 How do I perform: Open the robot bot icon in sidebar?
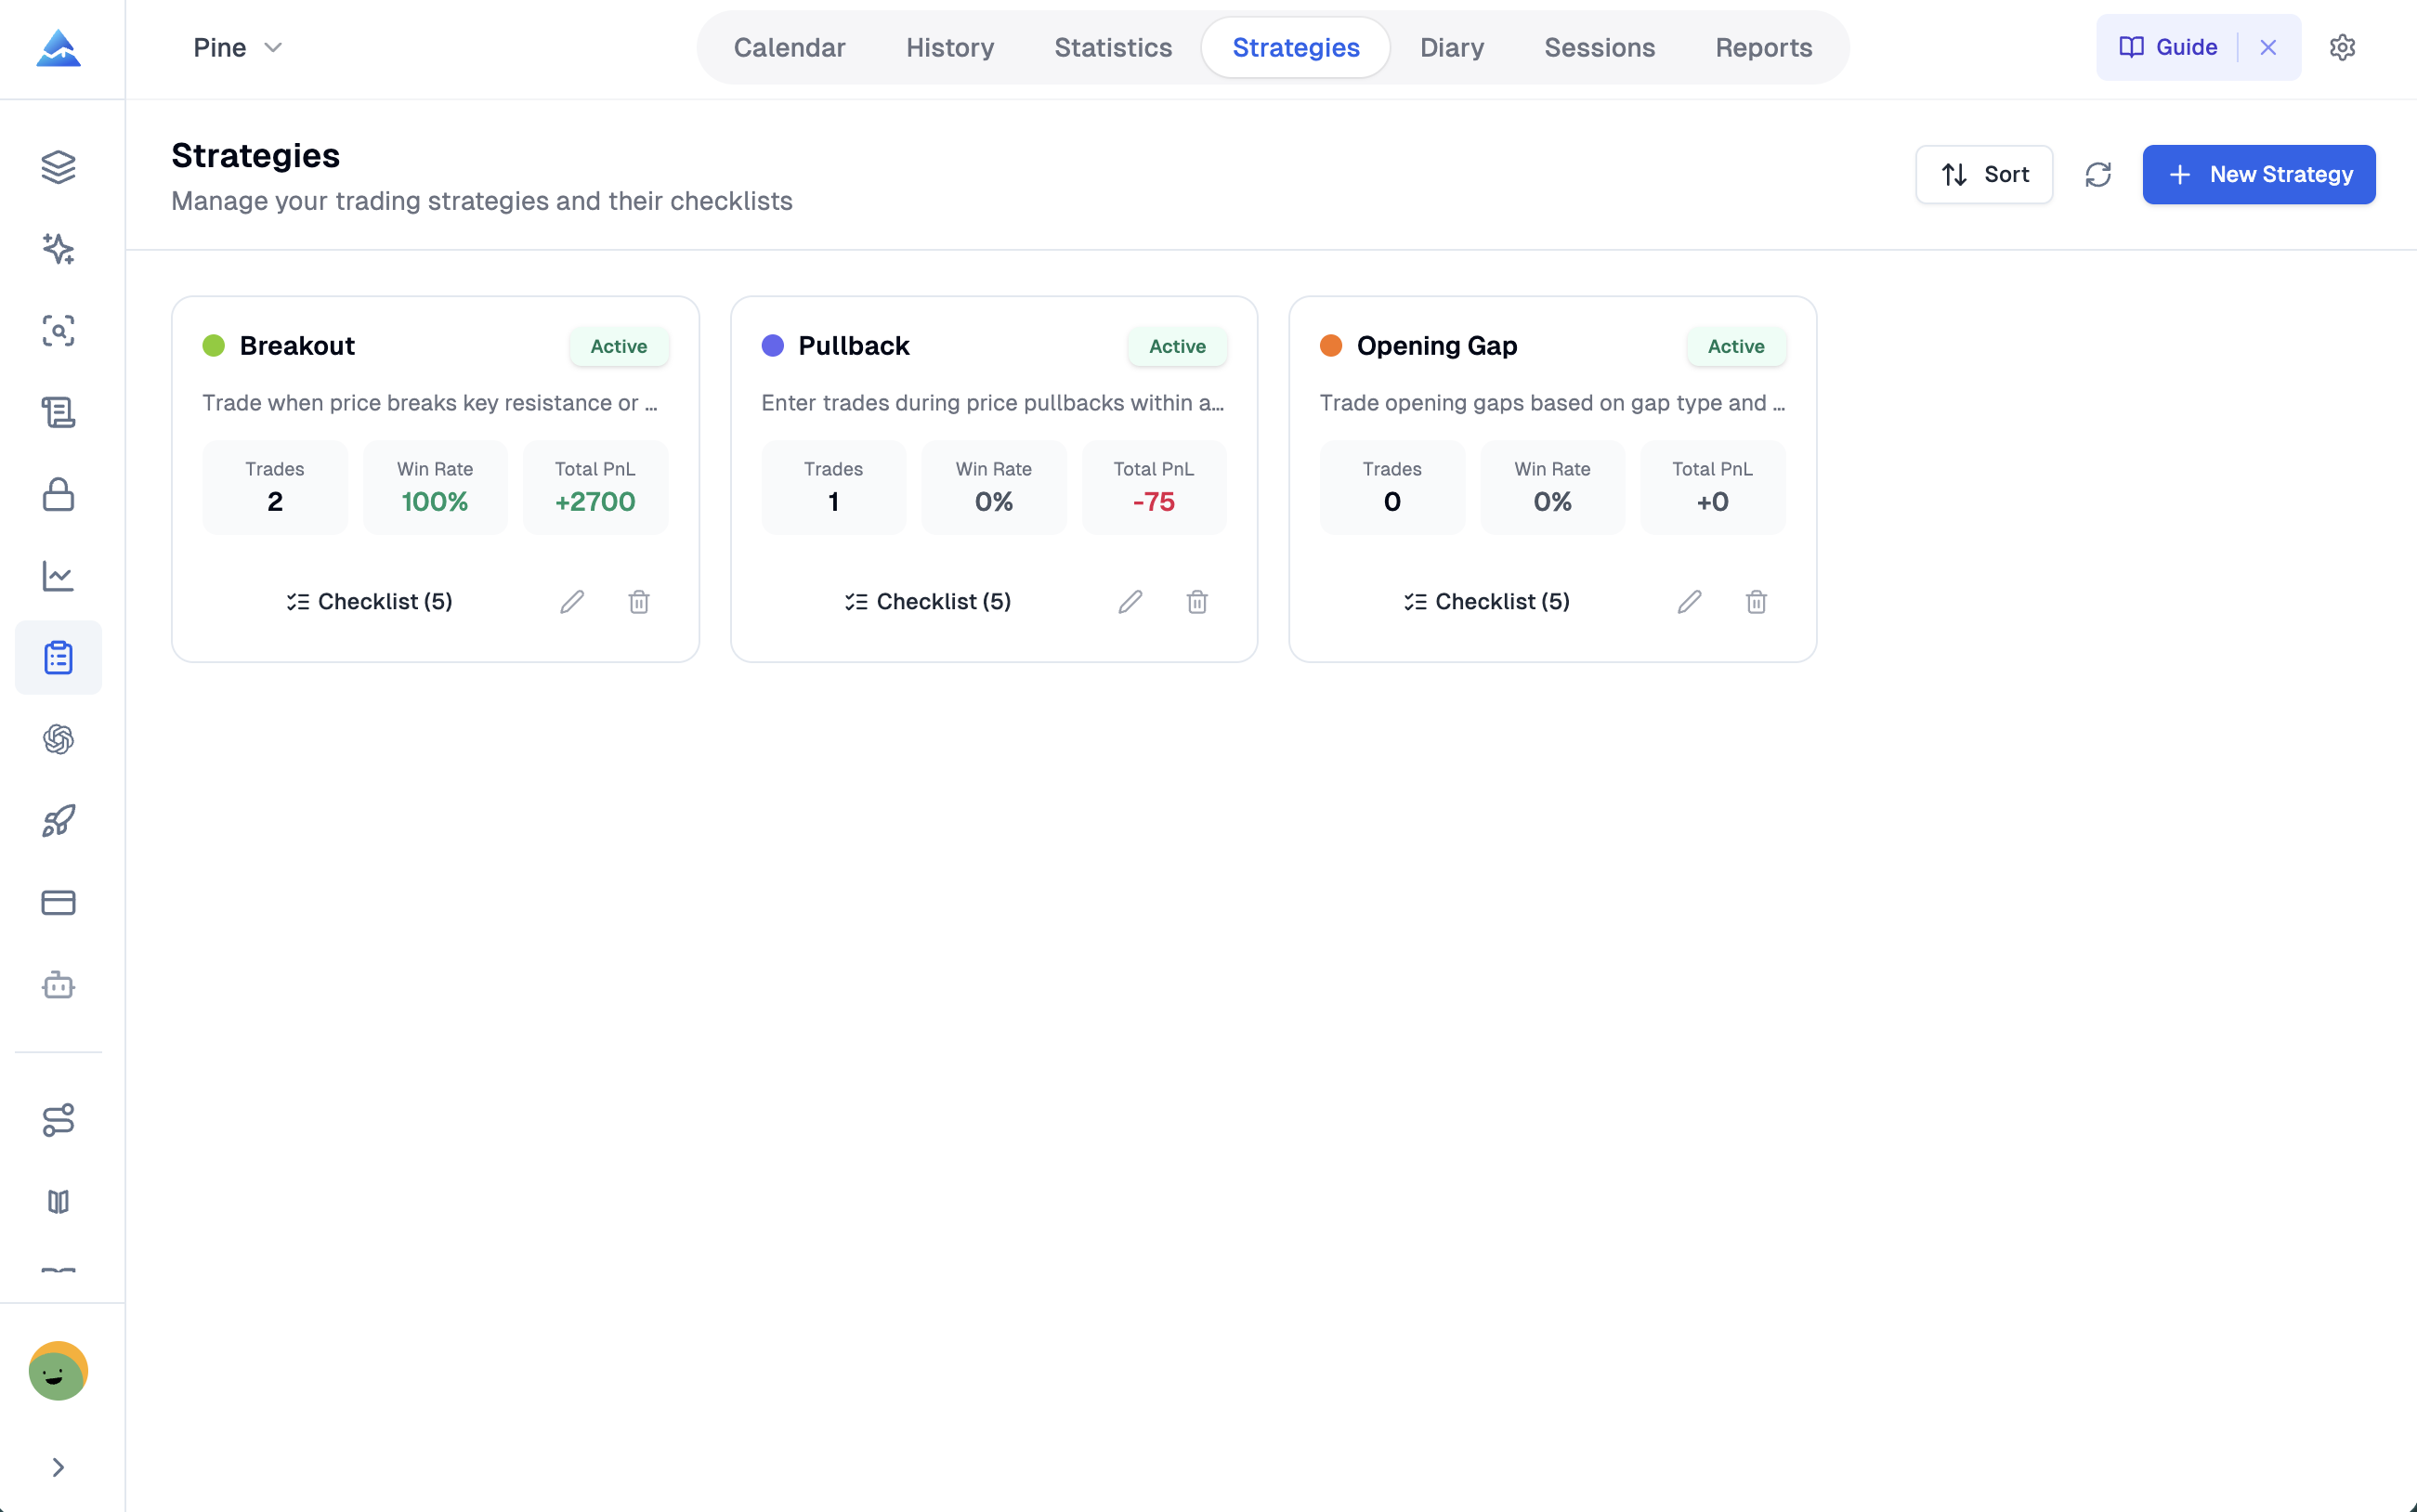[x=58, y=984]
